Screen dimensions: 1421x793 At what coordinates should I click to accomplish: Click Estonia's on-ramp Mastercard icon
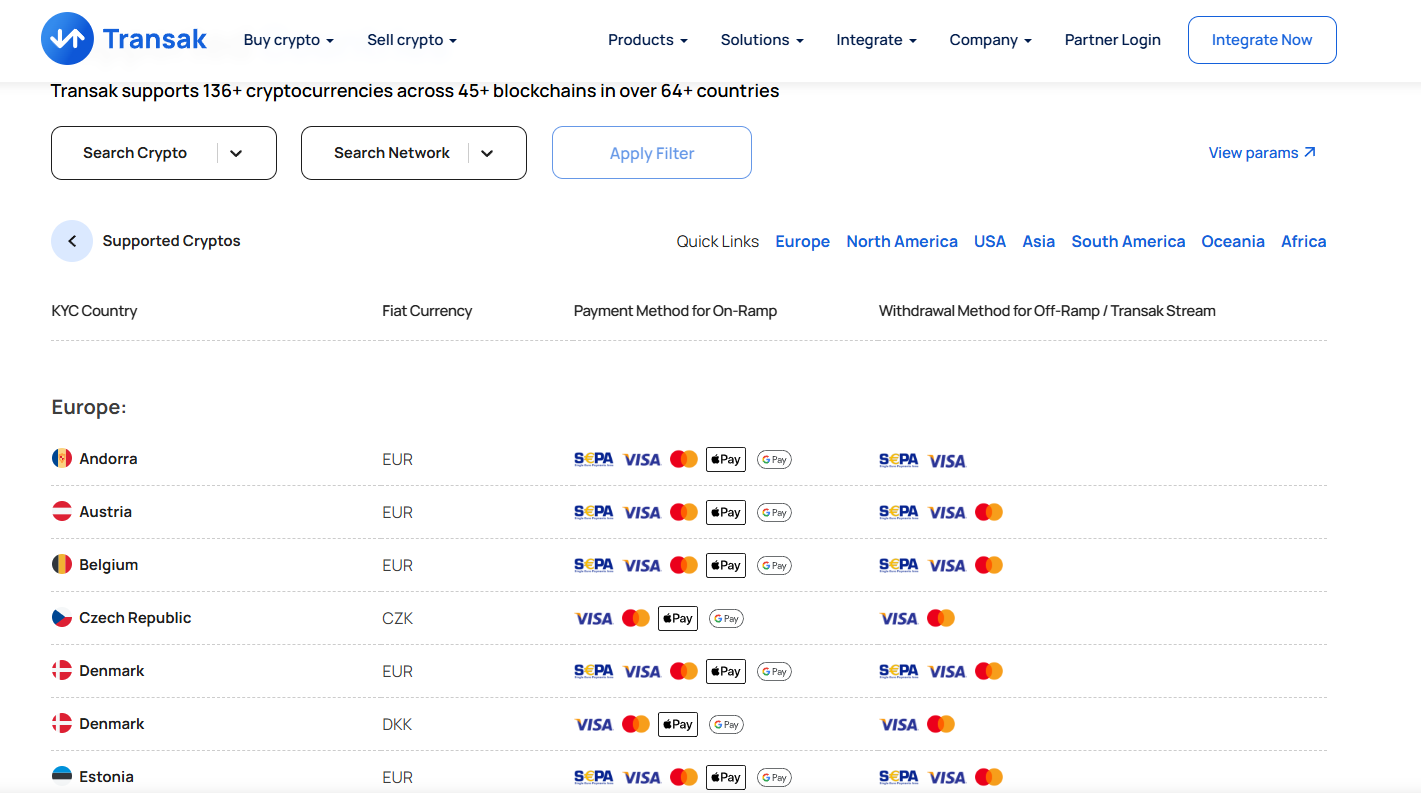[684, 777]
